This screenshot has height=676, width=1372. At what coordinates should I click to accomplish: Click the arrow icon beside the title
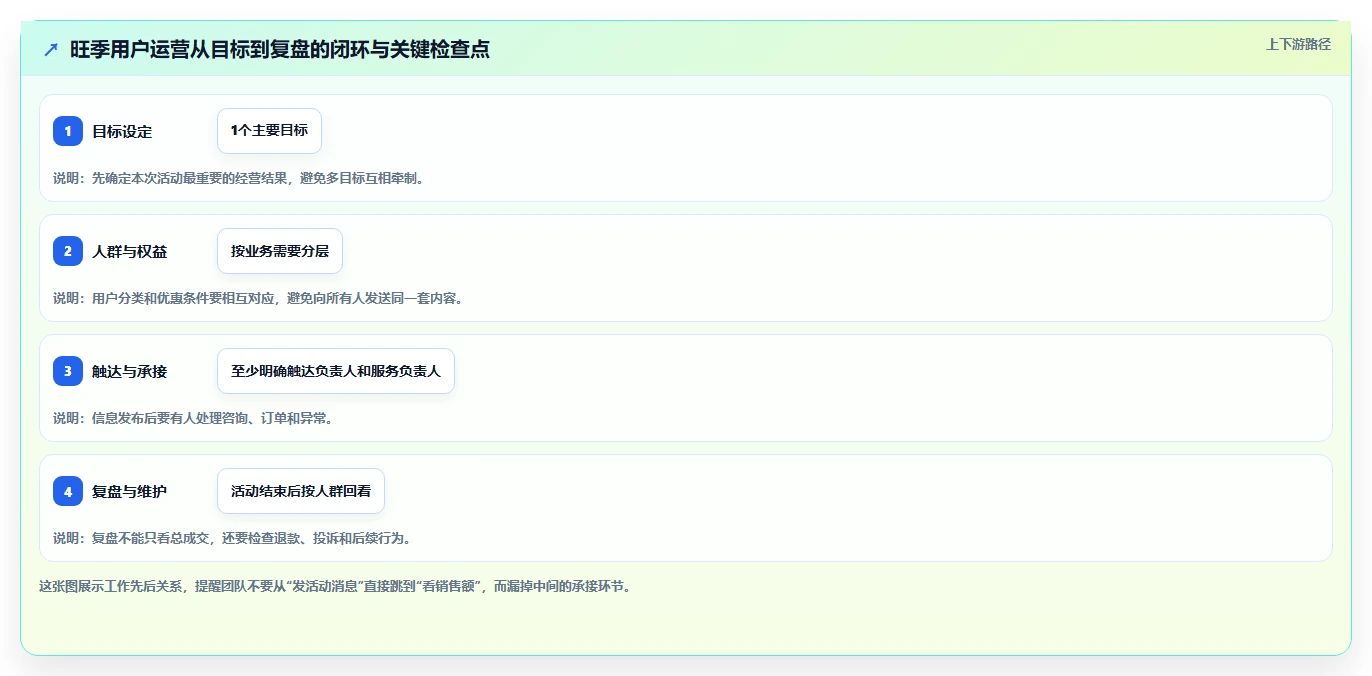(51, 49)
